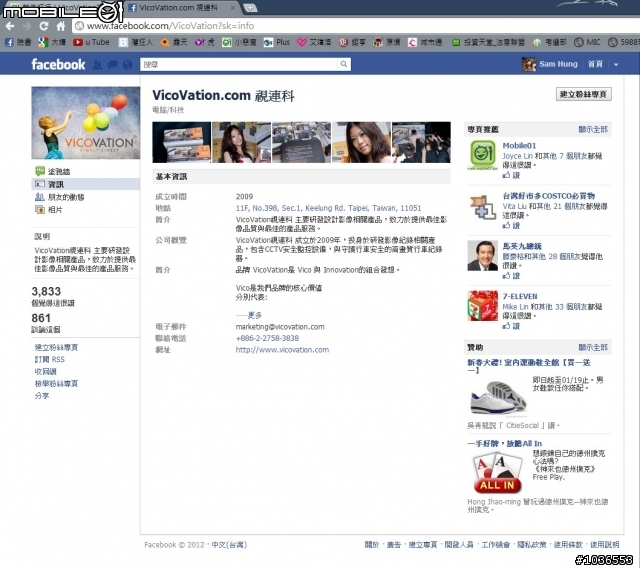Viewport: 640px width, 568px height.
Task: Open the Facebook bookmark icon in the bookmarks bar
Action: pos(9,42)
